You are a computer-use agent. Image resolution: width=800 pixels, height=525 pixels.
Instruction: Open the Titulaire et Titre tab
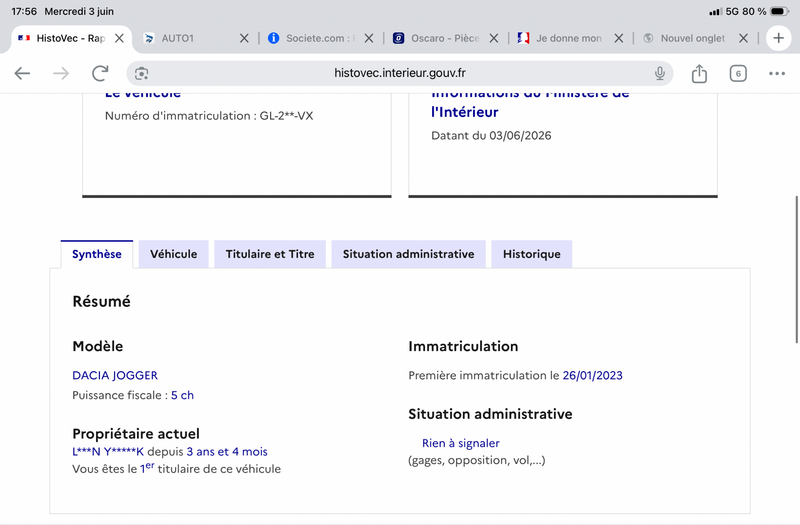[270, 254]
